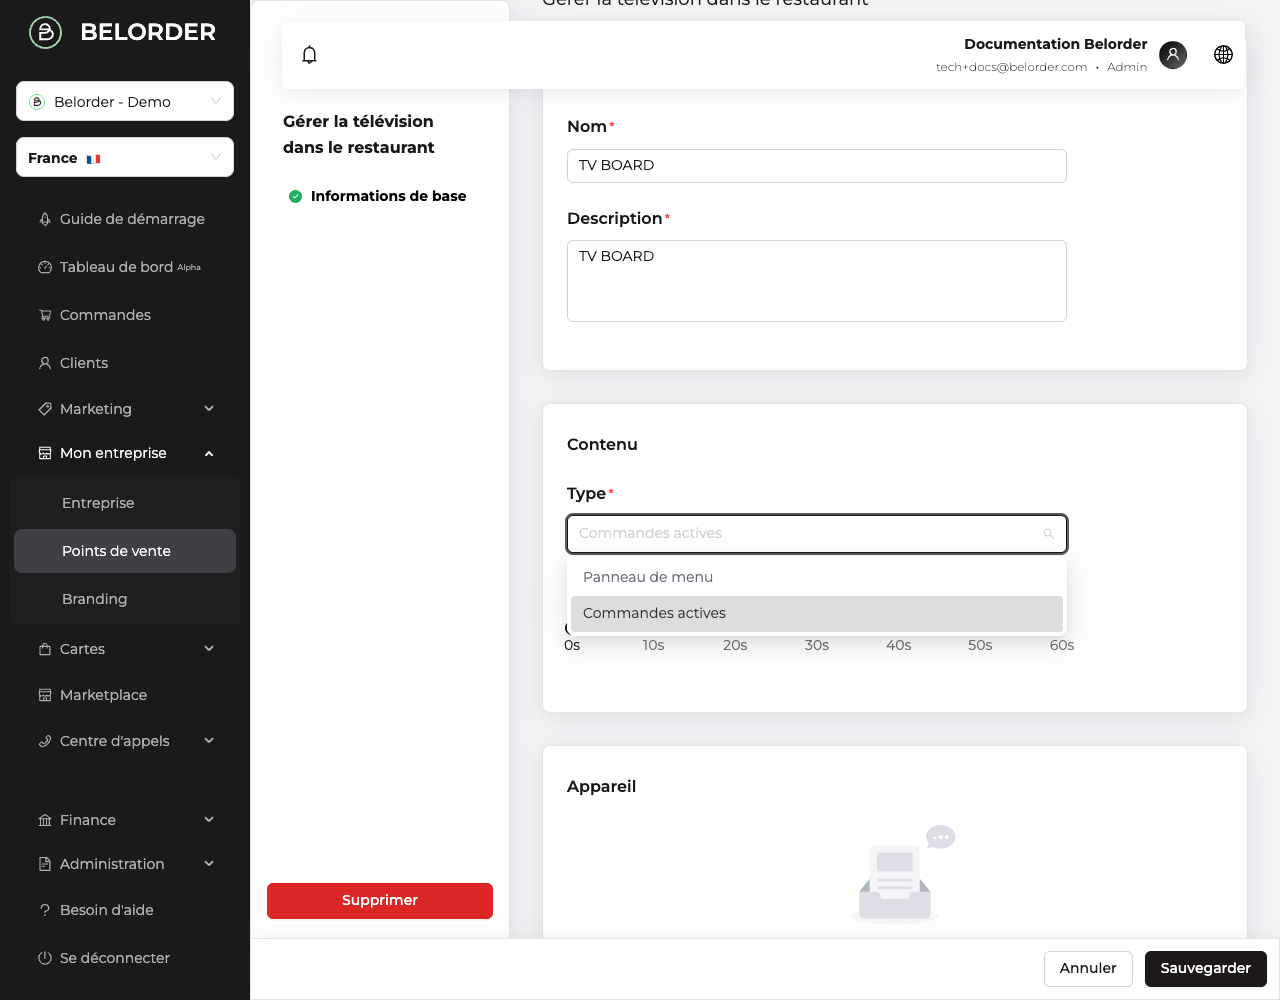The image size is (1280, 1000).
Task: Click the Marketplace store icon
Action: 45,695
